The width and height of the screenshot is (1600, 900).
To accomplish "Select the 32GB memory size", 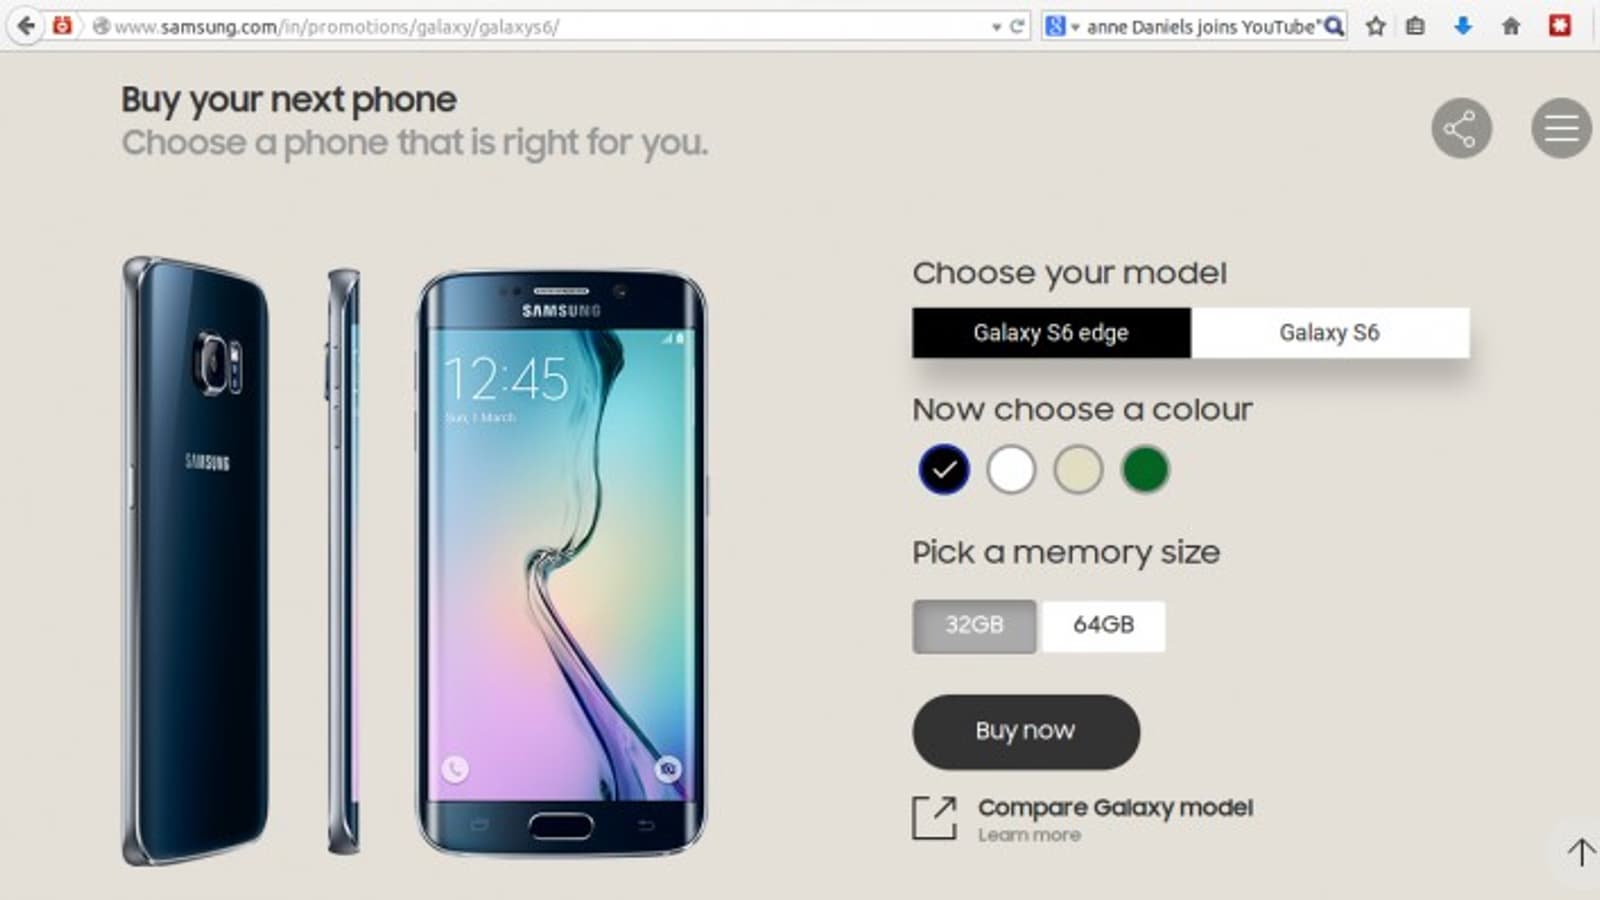I will tap(974, 626).
